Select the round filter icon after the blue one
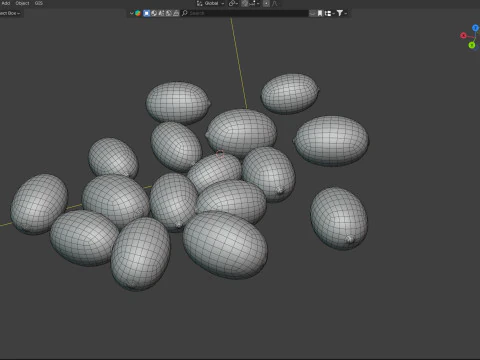The image size is (480, 360). 154,13
